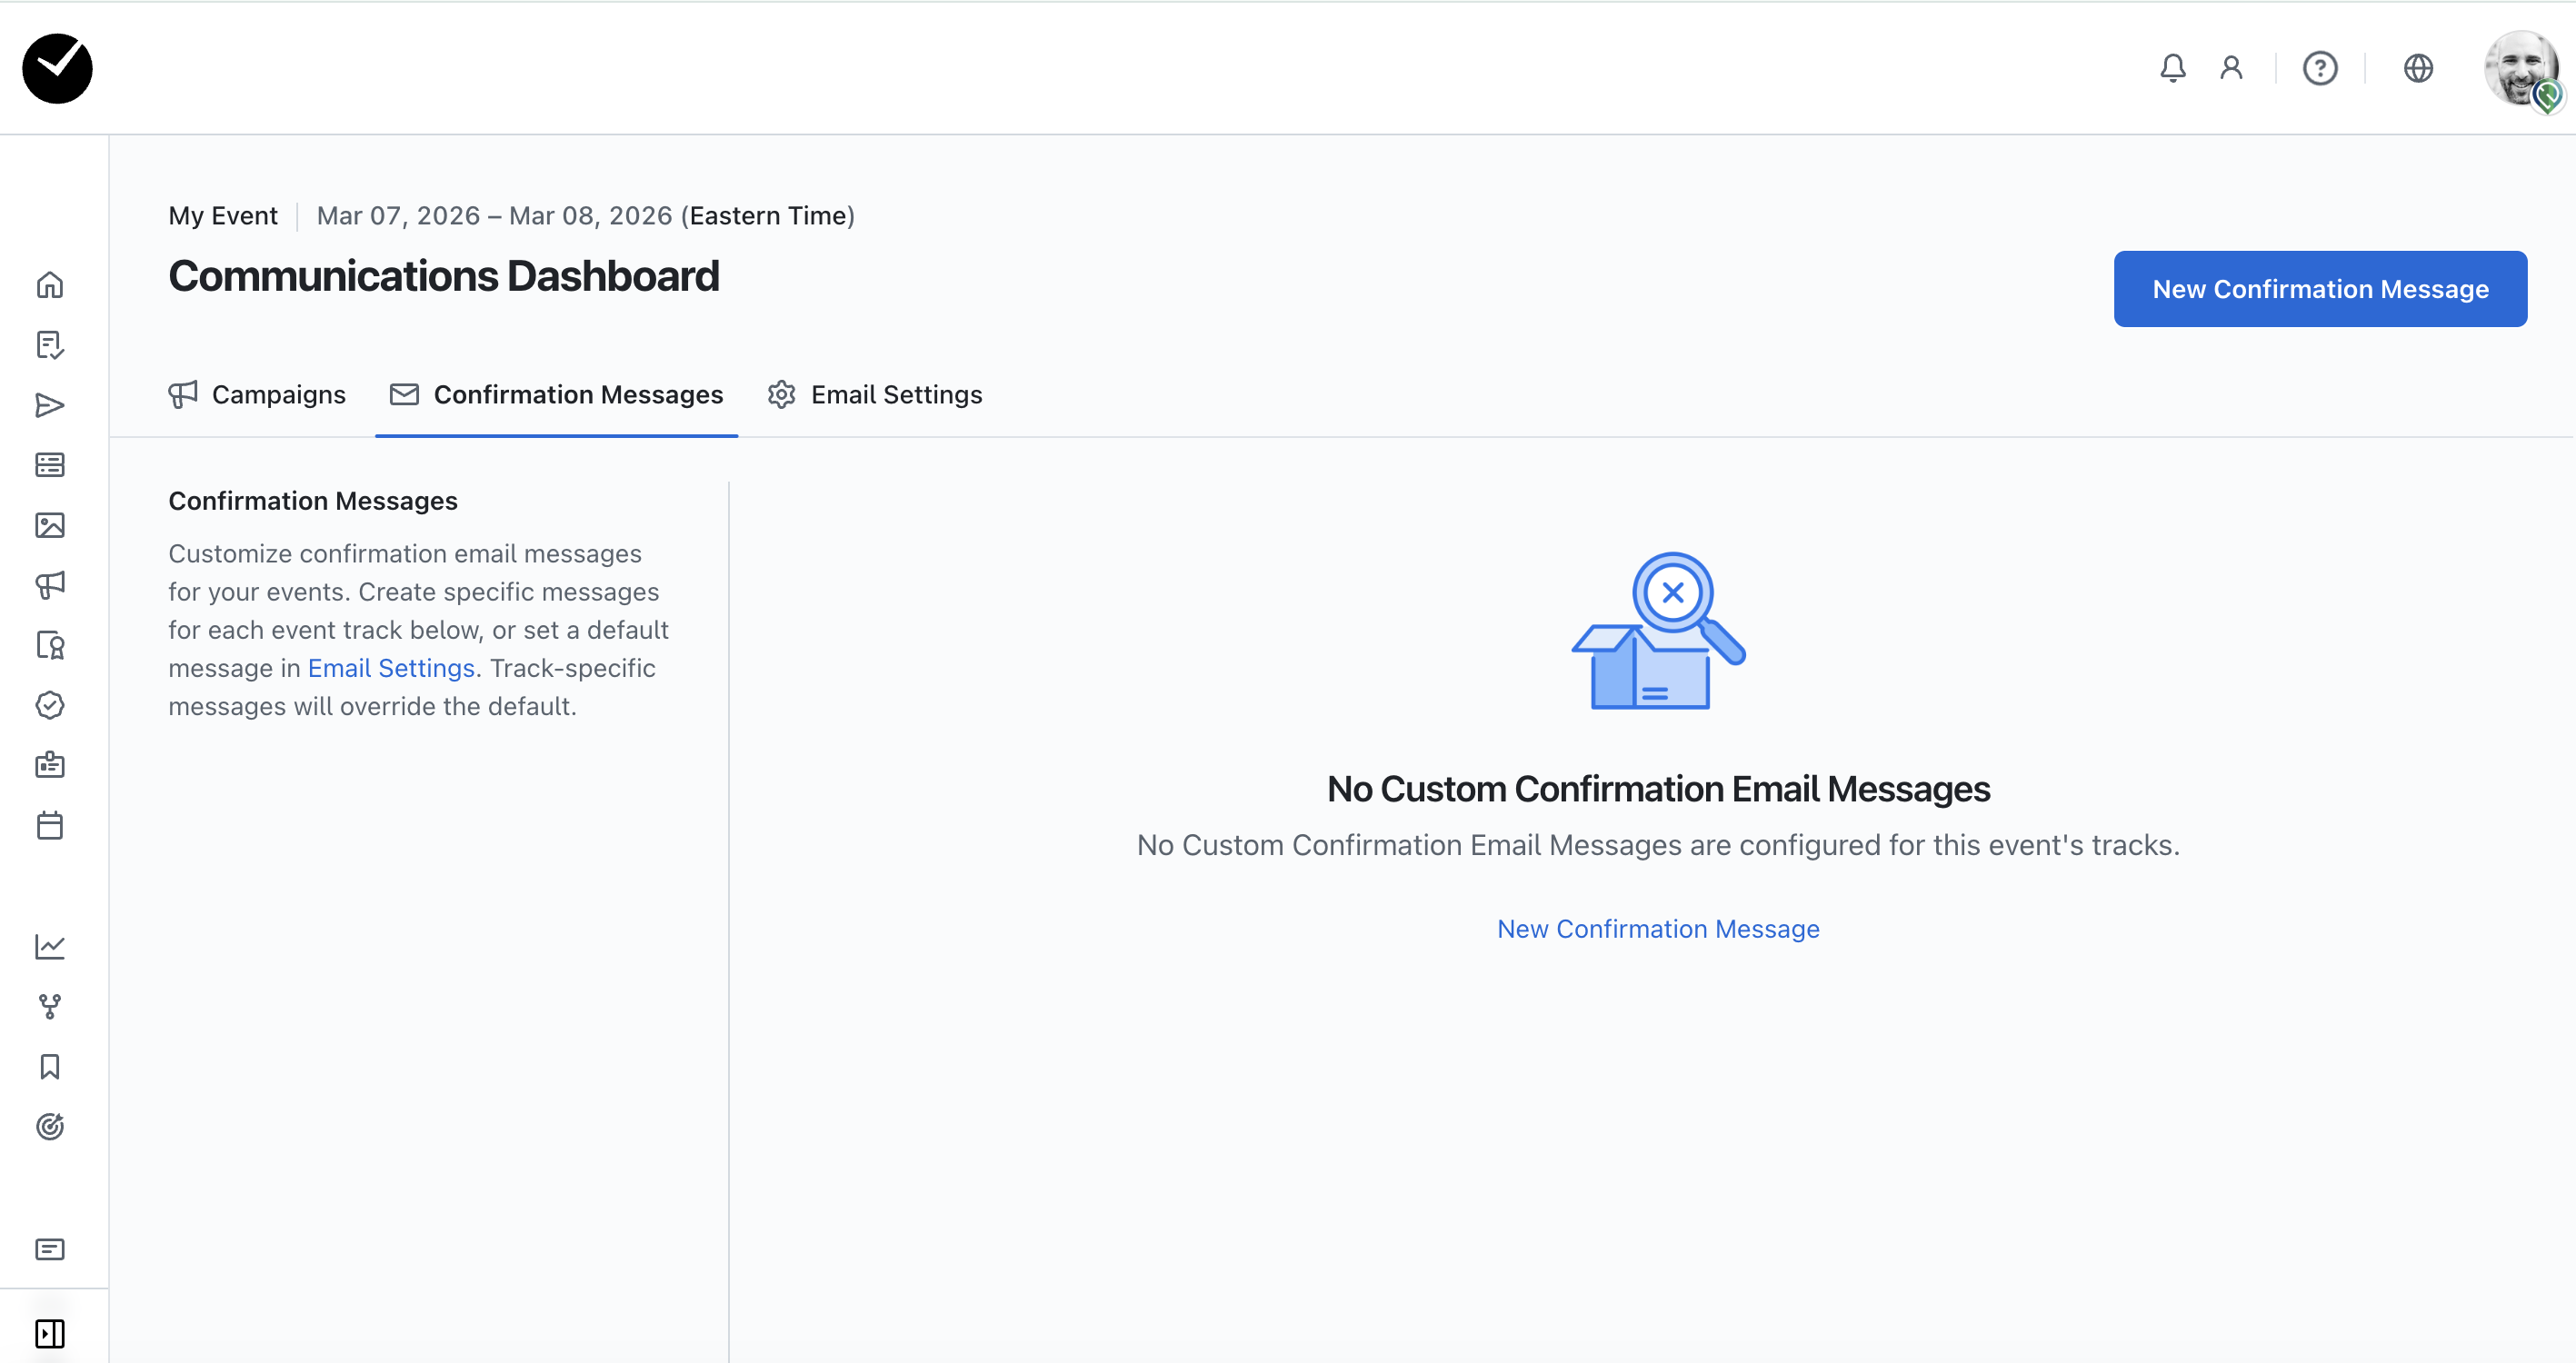Screen dimensions: 2576x1363
Task: Click the blue New Confirmation Message button
Action: click(2320, 289)
